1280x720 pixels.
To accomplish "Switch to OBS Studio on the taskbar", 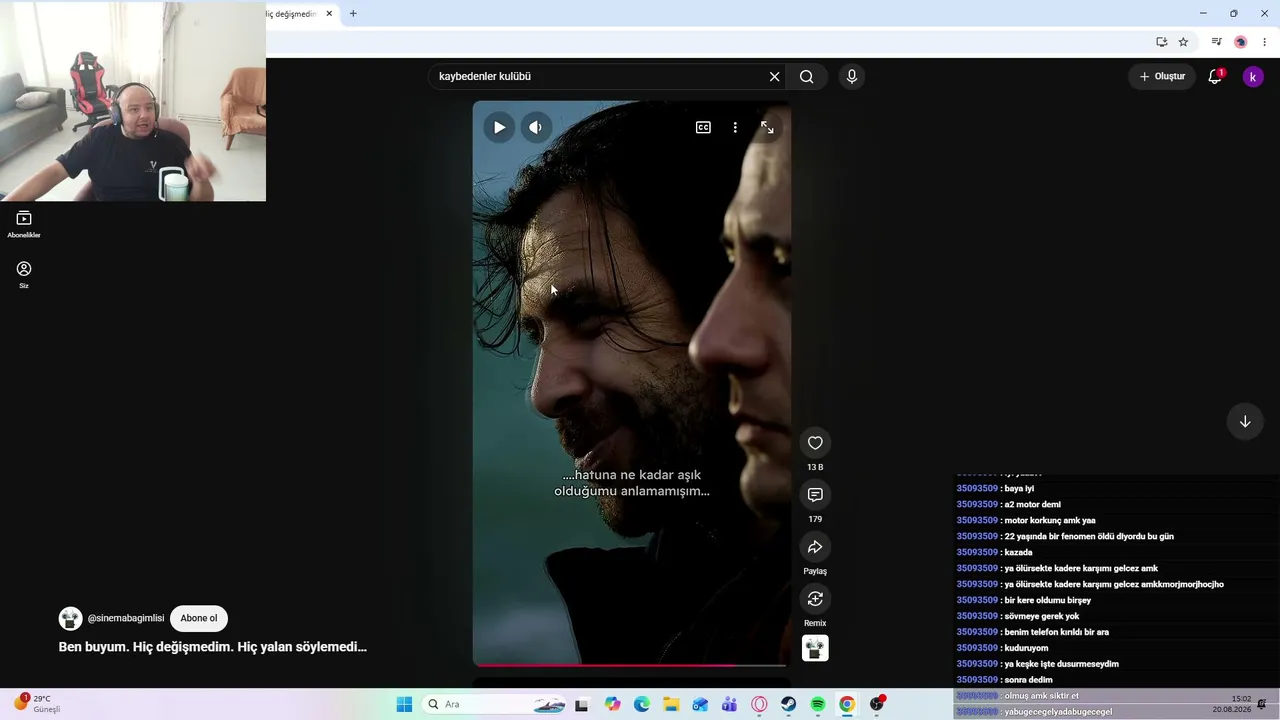I will [877, 704].
